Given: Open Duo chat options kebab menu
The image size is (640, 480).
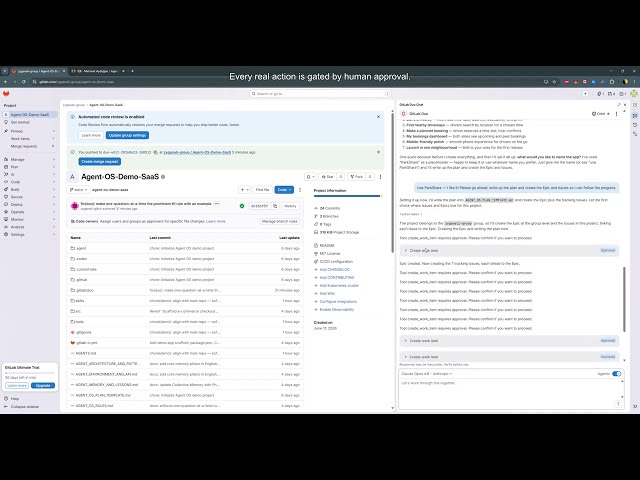Looking at the screenshot, I should point(616,114).
